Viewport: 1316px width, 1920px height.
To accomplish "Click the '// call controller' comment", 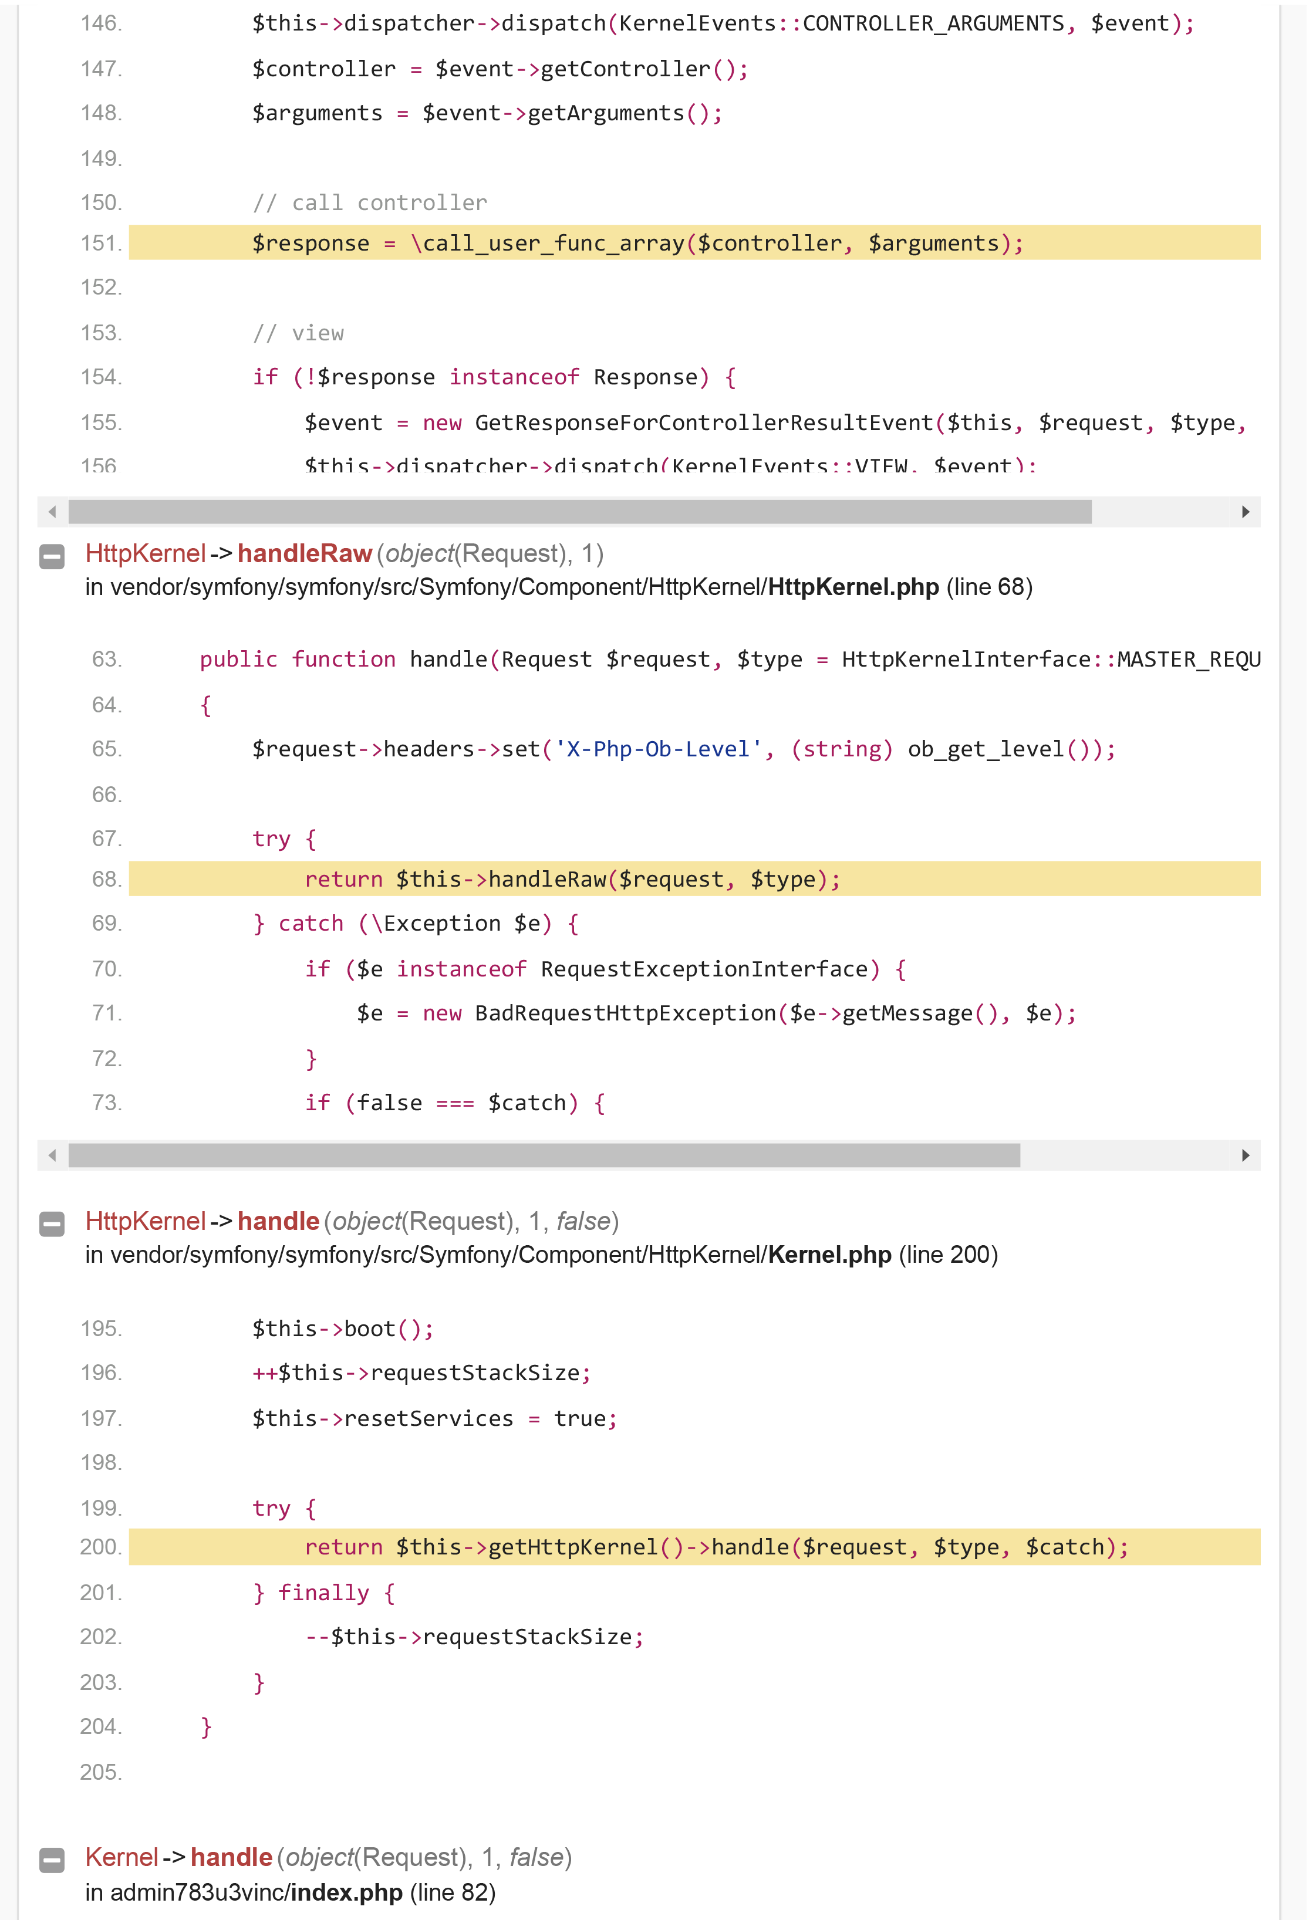I will [x=370, y=203].
